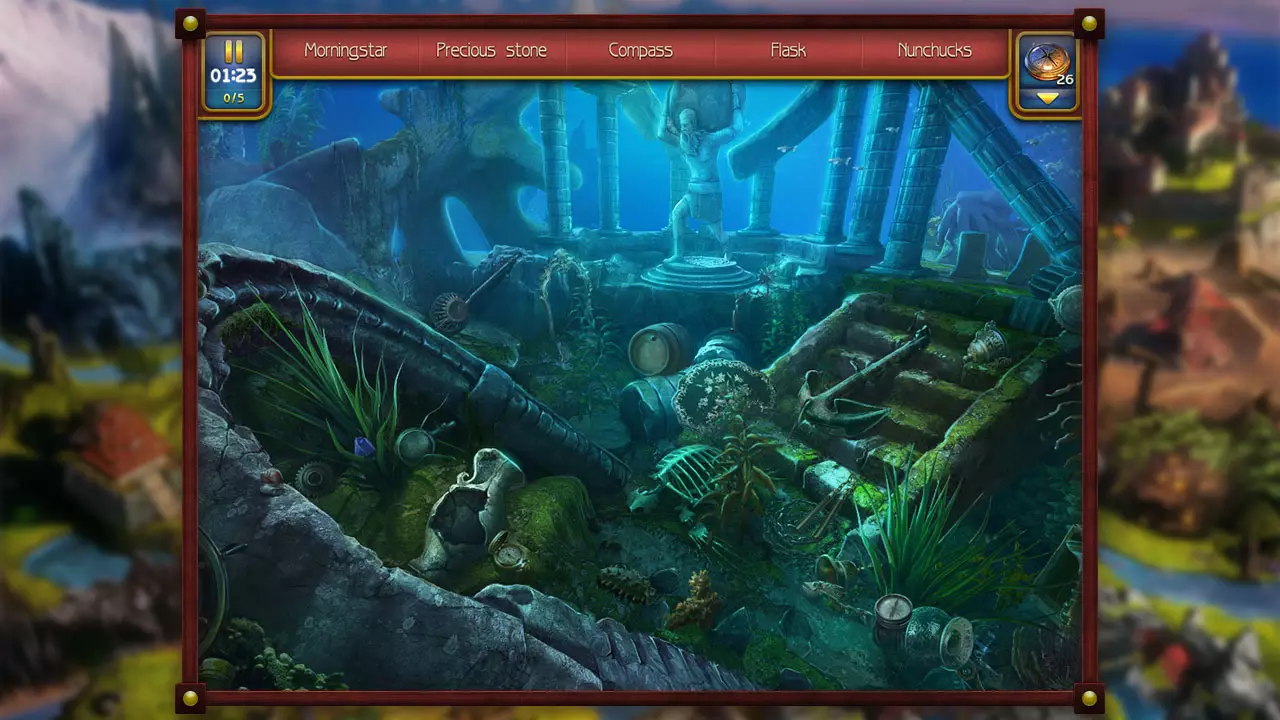Click the ribcage skeleton

click(x=688, y=474)
